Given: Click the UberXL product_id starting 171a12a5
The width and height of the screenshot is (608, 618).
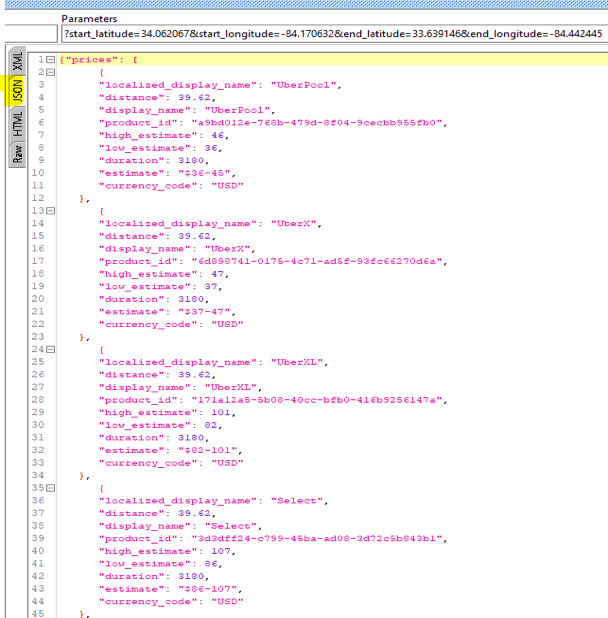Looking at the screenshot, I should 316,400.
